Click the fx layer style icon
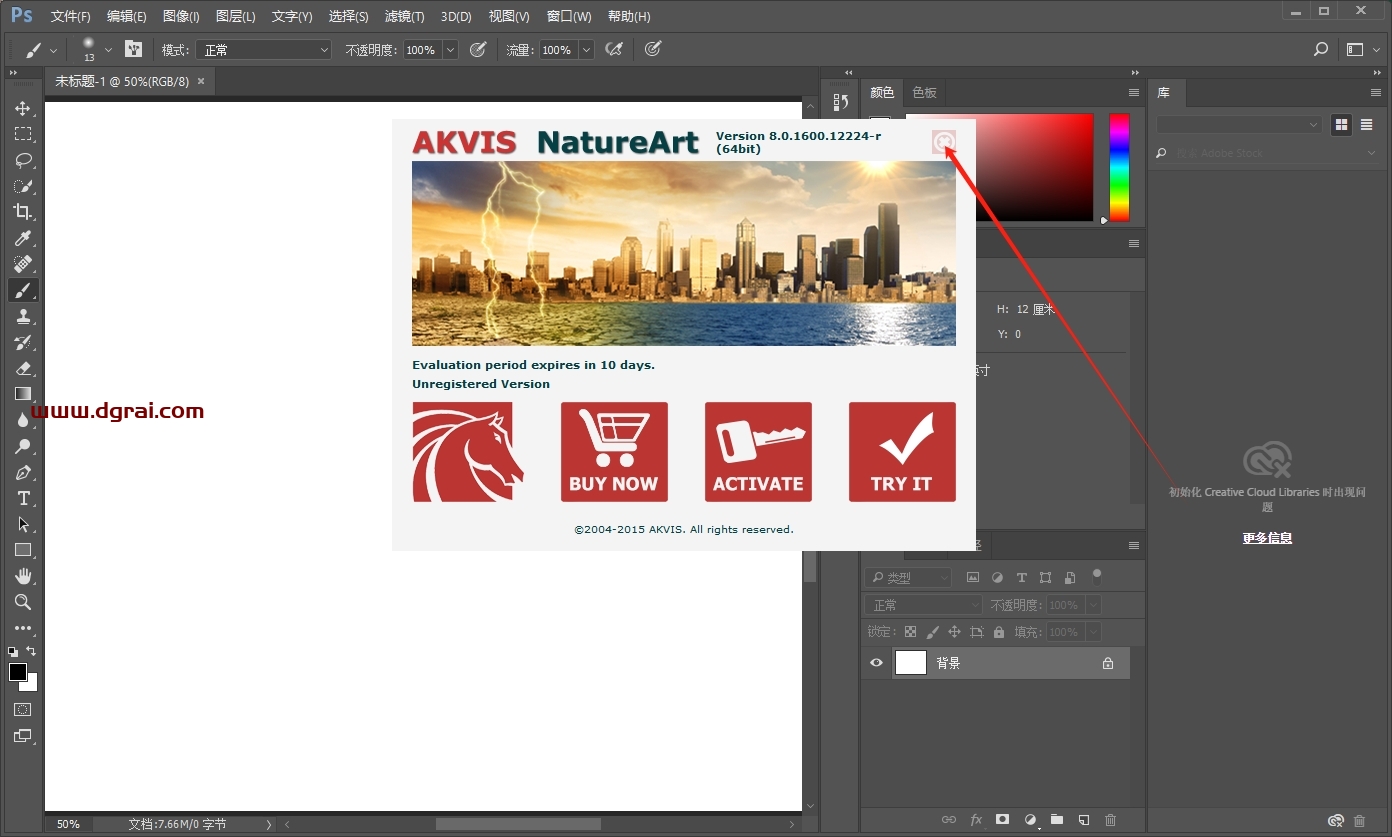1392x837 pixels. click(977, 820)
